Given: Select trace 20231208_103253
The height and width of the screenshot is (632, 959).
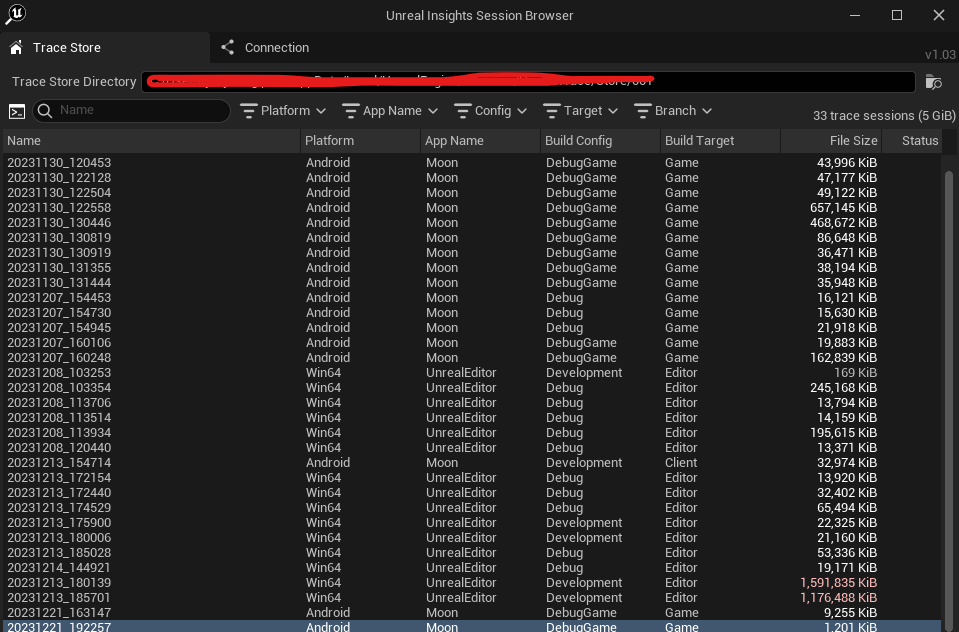Looking at the screenshot, I should 472,373.
